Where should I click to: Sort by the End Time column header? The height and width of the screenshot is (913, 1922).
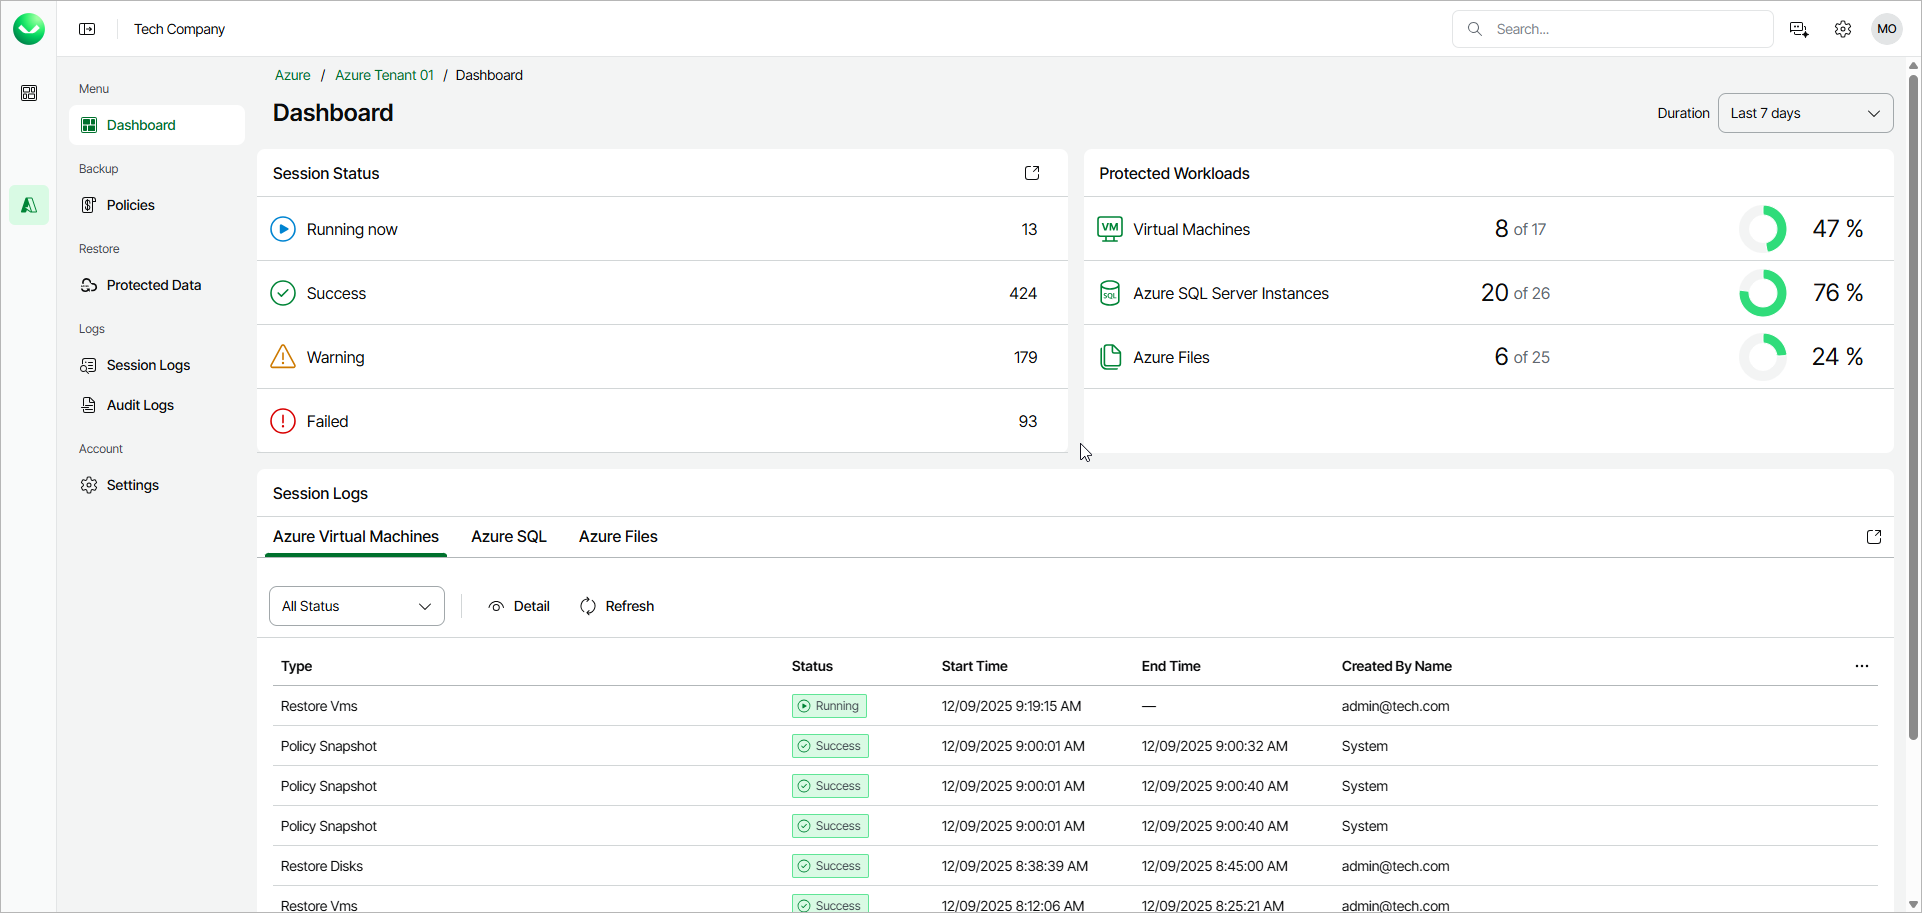(x=1171, y=666)
